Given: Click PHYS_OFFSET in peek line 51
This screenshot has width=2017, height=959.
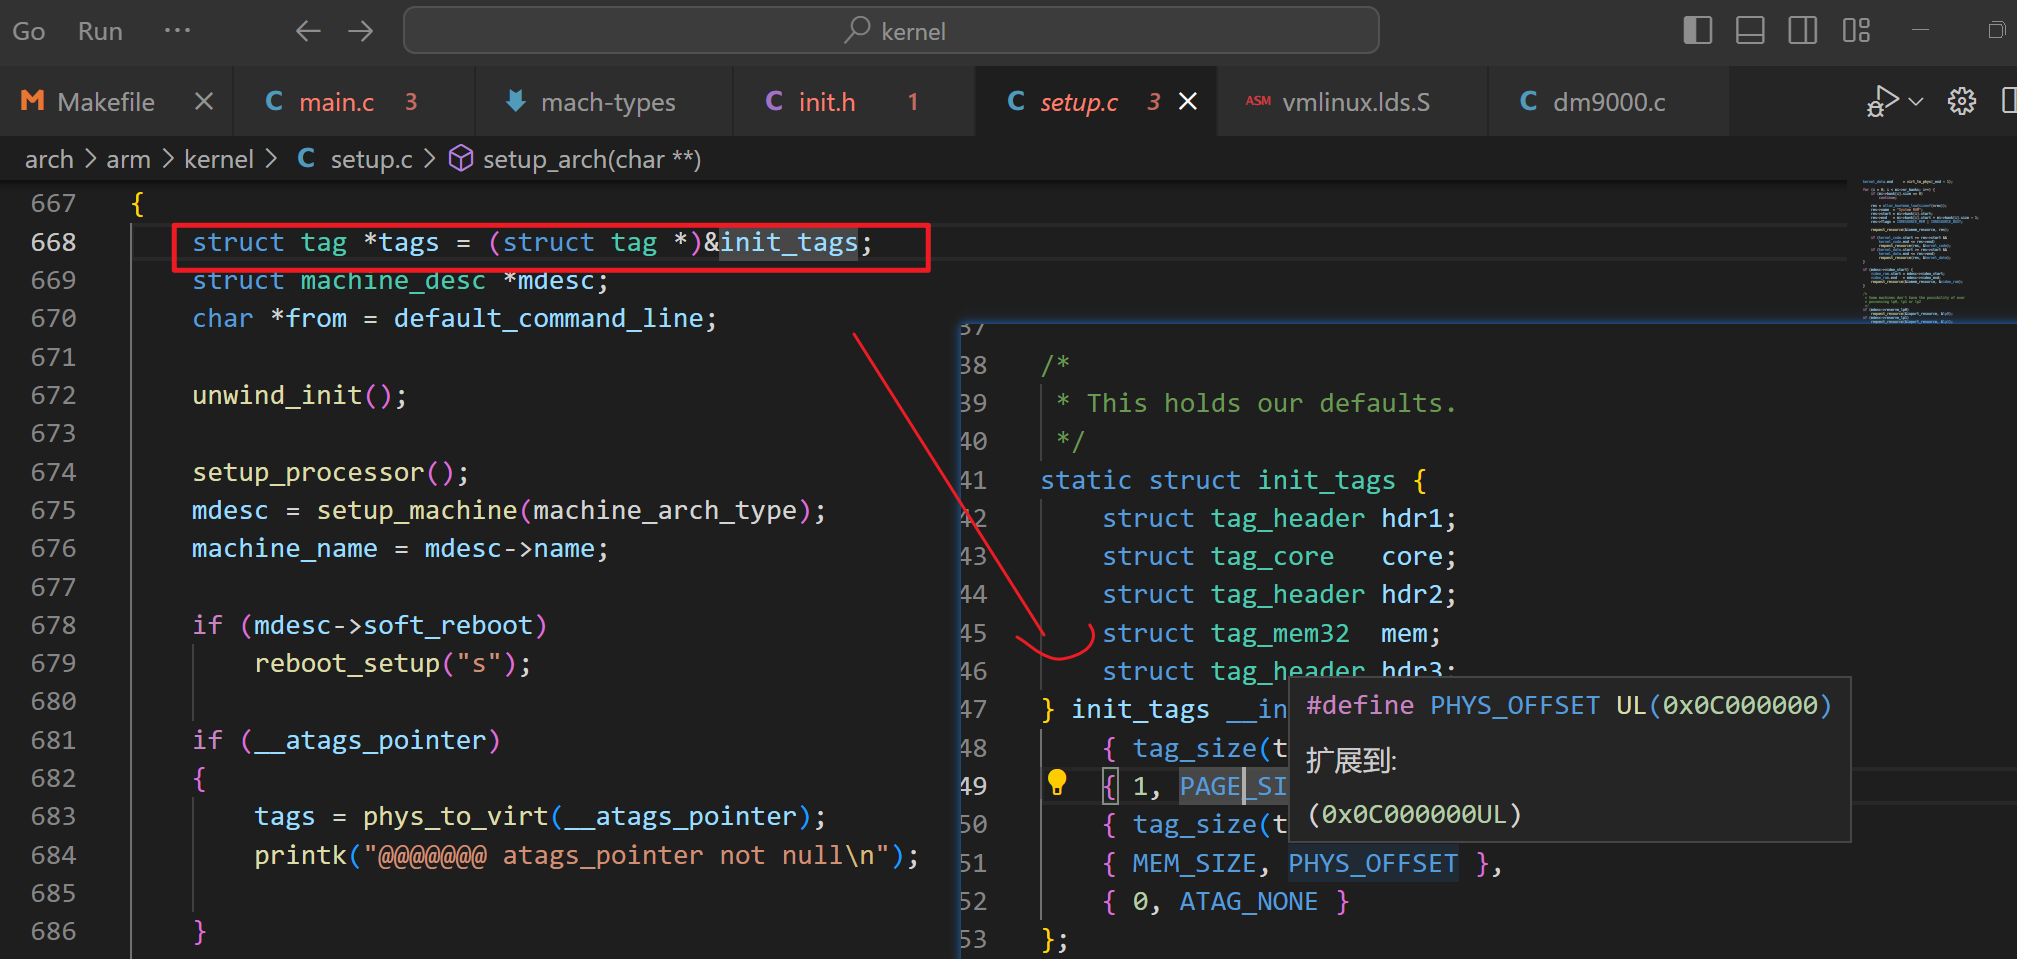Looking at the screenshot, I should [x=1372, y=863].
